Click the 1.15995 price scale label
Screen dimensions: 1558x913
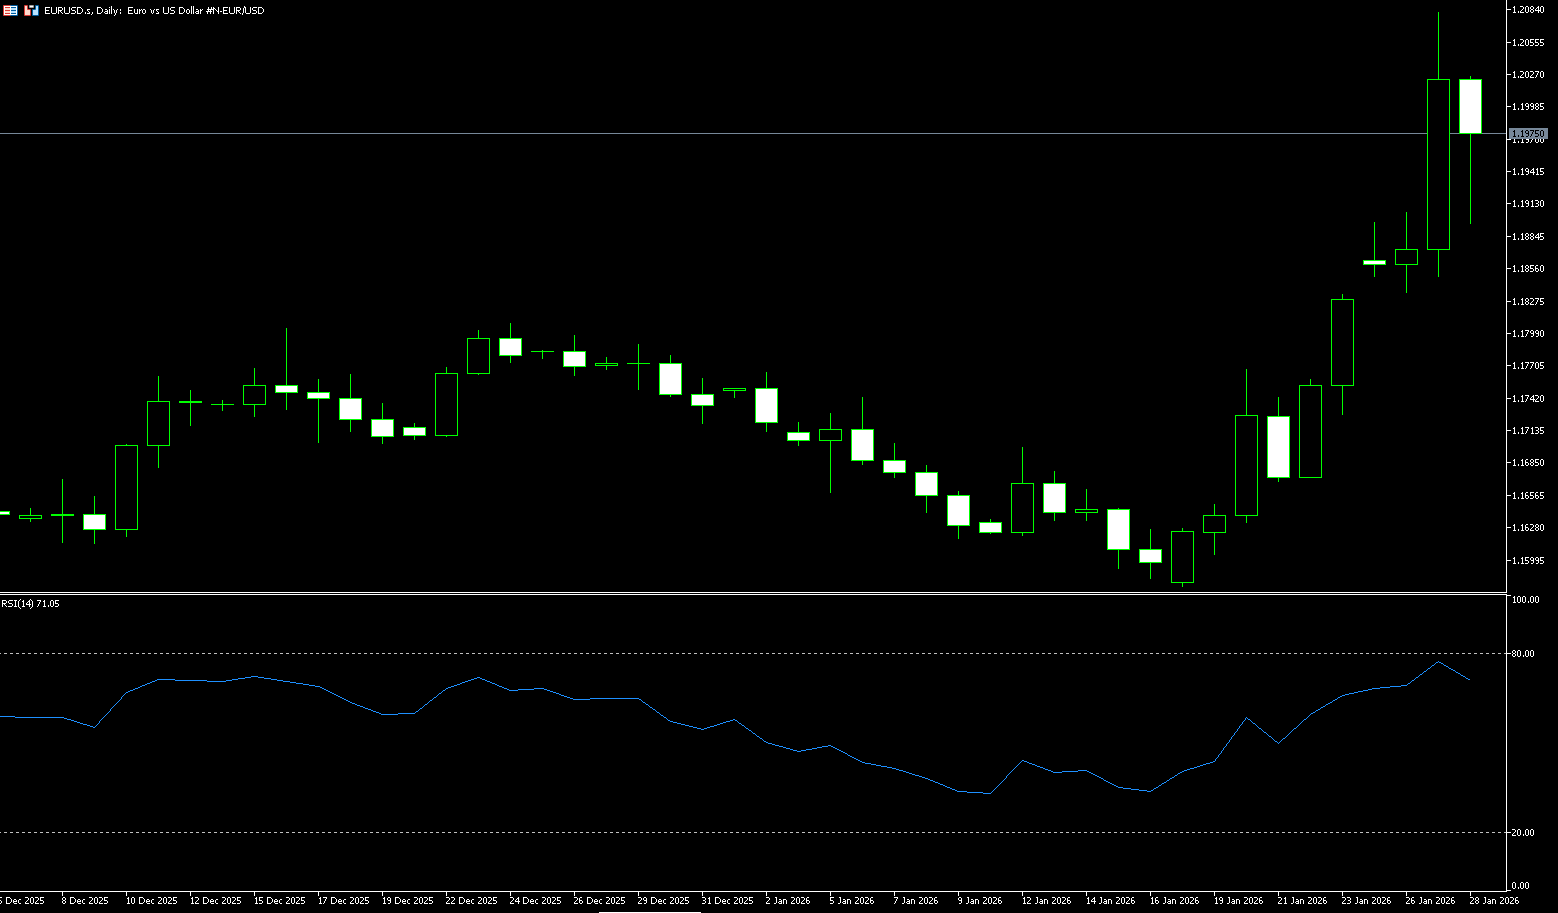pos(1529,561)
